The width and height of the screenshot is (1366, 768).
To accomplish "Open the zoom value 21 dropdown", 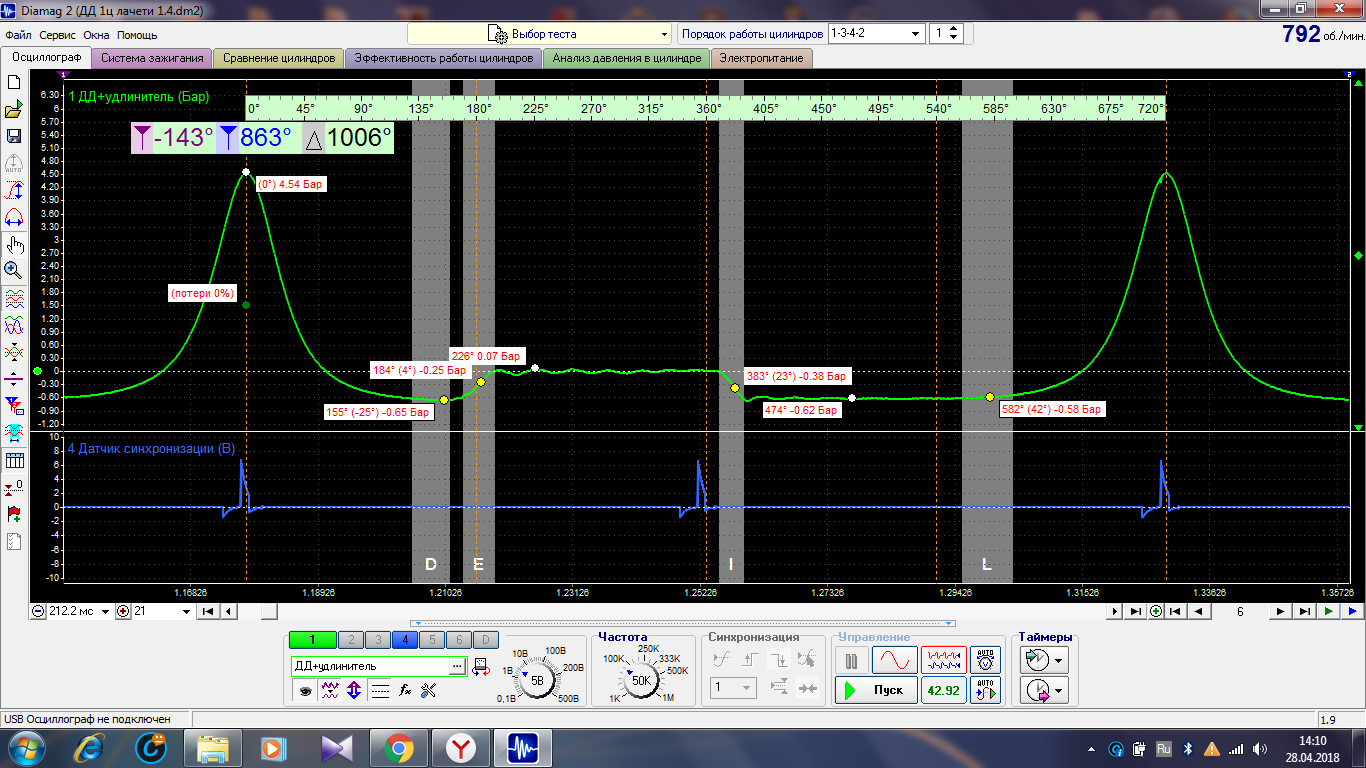I will (x=186, y=611).
